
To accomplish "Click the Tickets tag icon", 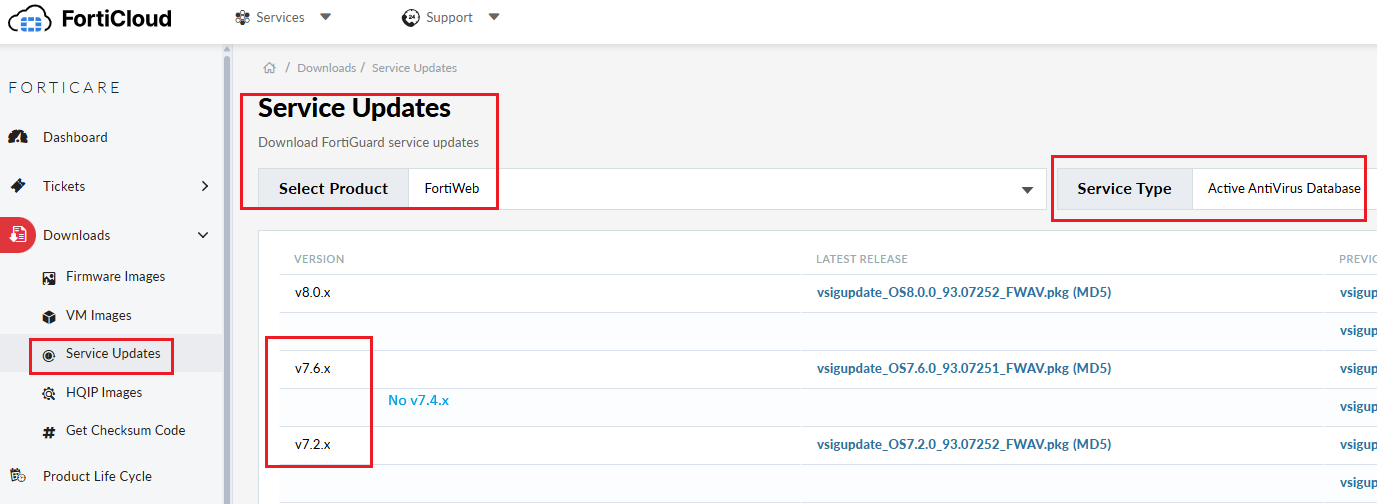I will (18, 186).
